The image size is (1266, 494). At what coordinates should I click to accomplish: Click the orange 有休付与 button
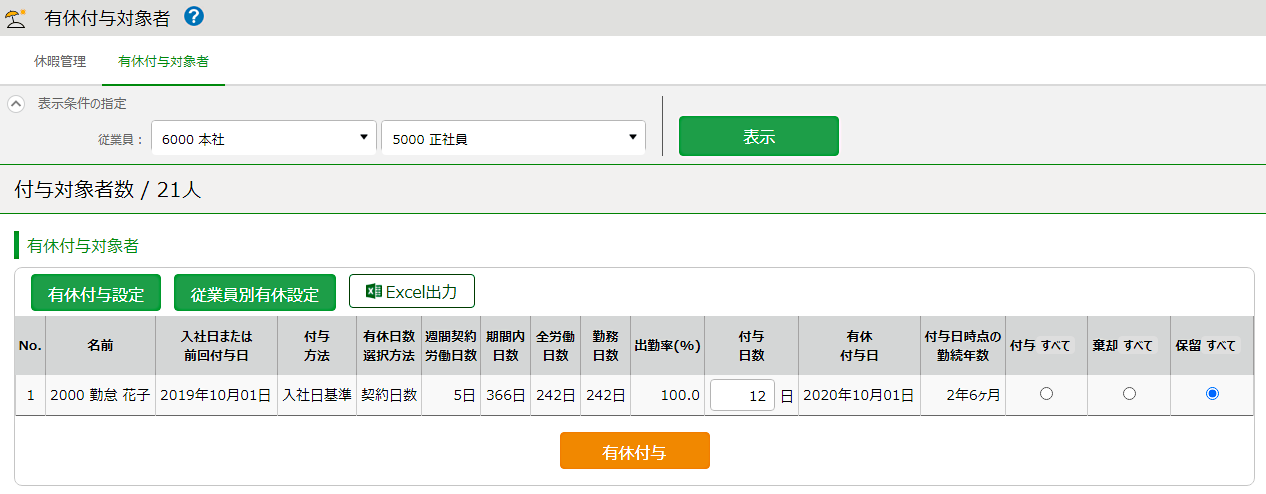point(635,451)
